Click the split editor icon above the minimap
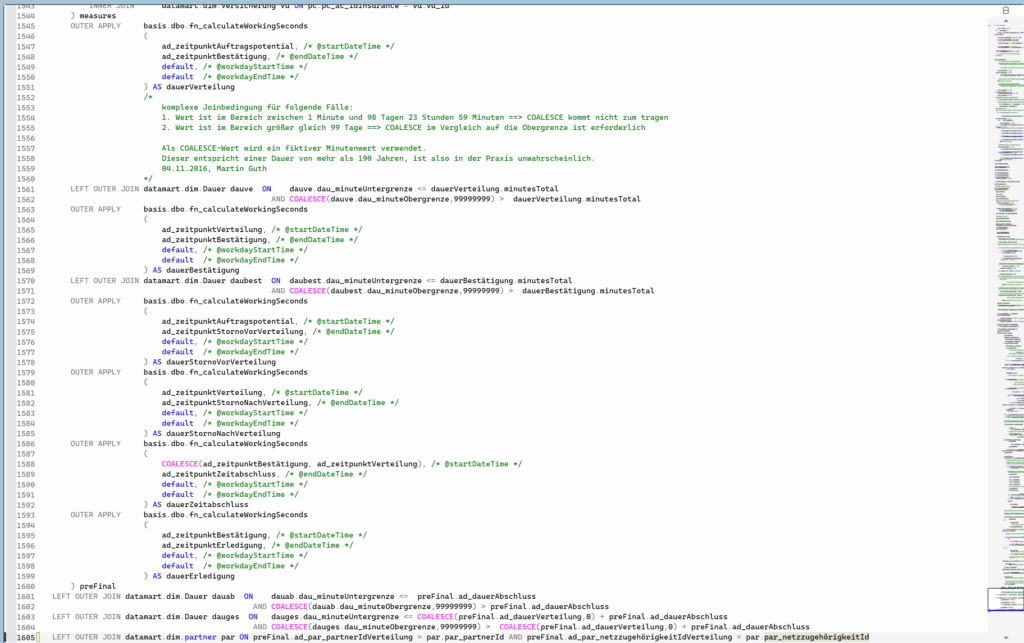 pos(1006,10)
